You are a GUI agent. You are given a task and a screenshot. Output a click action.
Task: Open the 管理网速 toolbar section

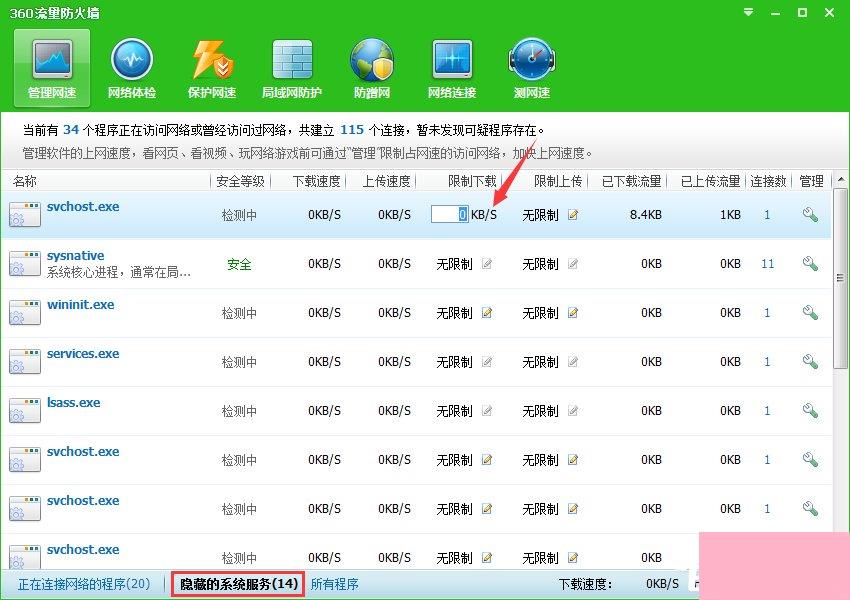52,69
